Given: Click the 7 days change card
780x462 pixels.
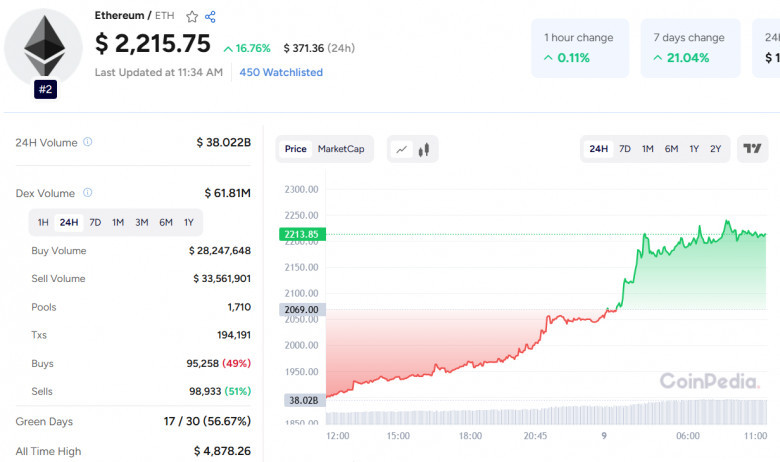Looking at the screenshot, I should (x=690, y=48).
